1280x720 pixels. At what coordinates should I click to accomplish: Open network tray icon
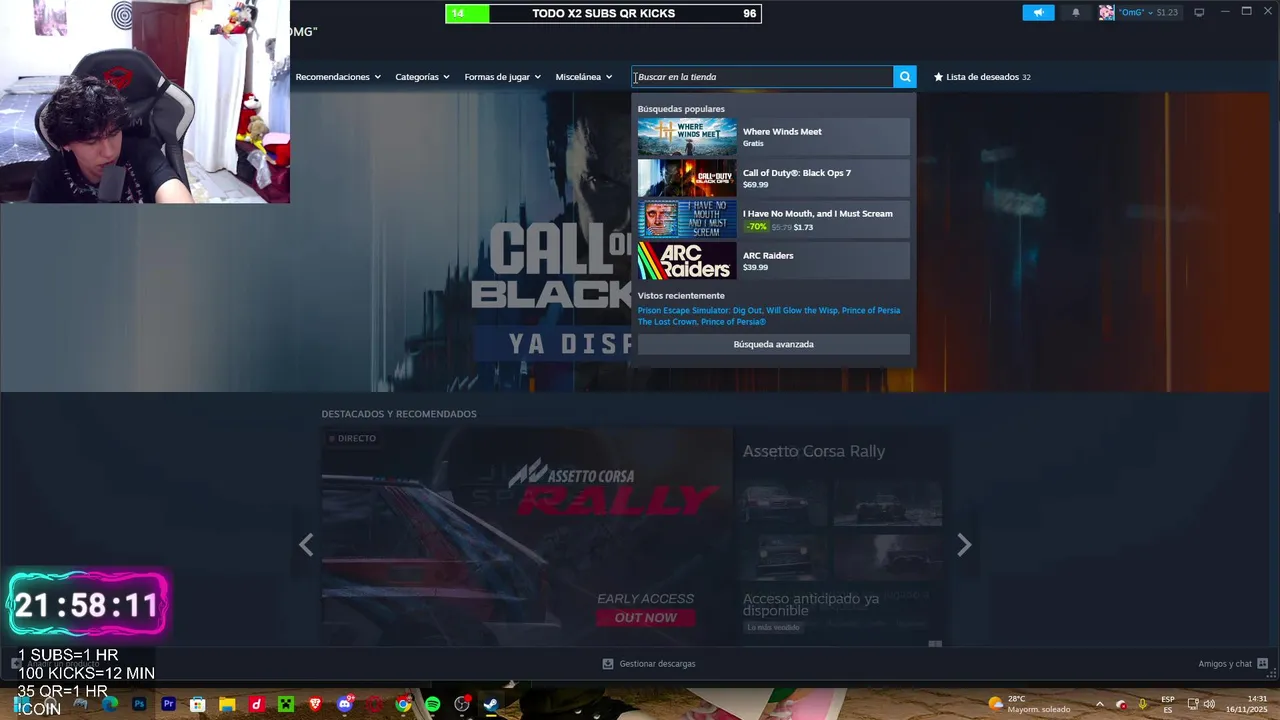coord(1192,704)
